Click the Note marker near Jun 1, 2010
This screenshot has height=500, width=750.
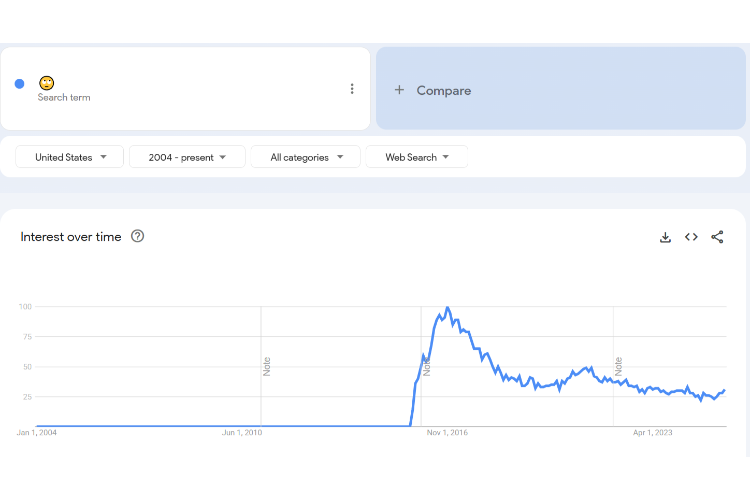267,366
